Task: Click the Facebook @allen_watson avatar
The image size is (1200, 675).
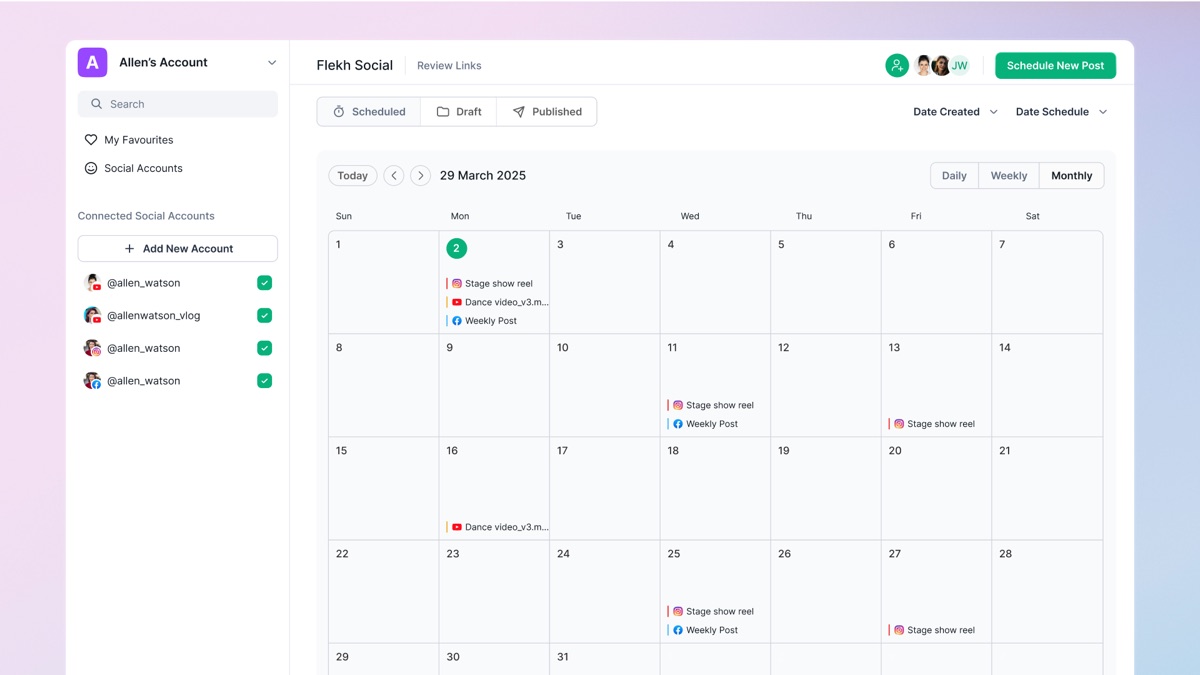Action: pyautogui.click(x=92, y=381)
